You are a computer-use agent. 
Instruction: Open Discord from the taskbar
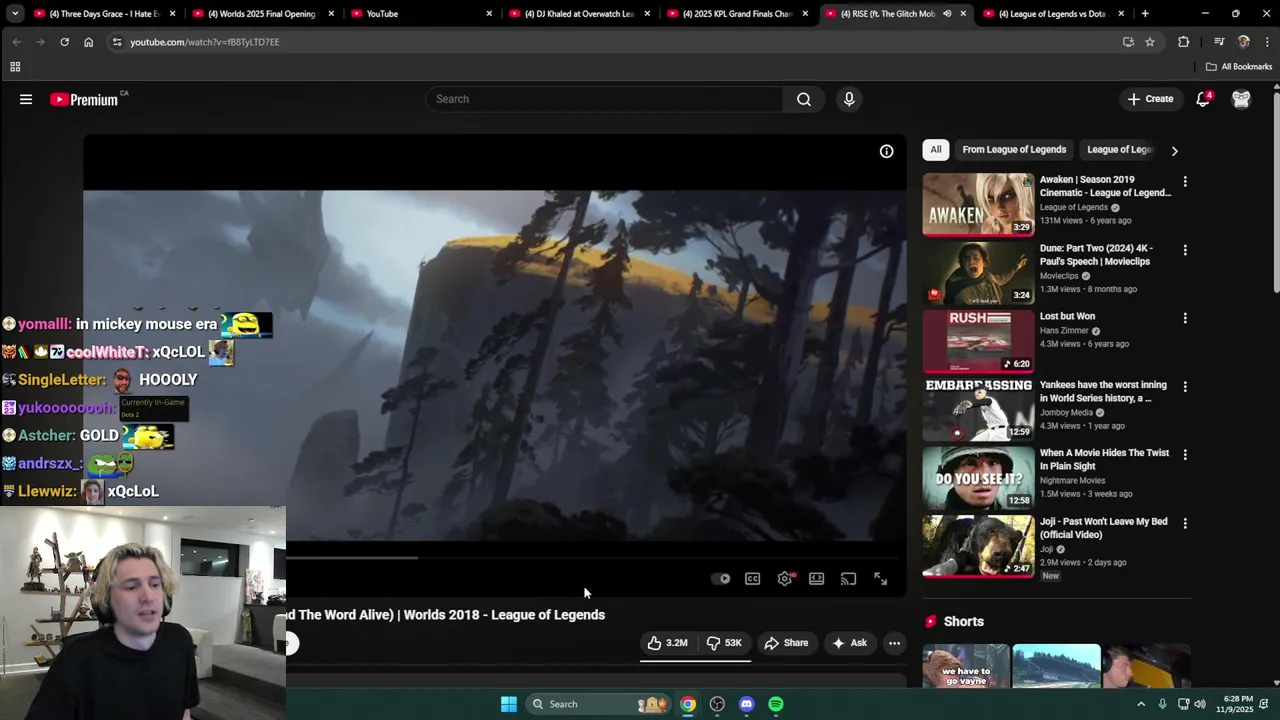pyautogui.click(x=746, y=704)
